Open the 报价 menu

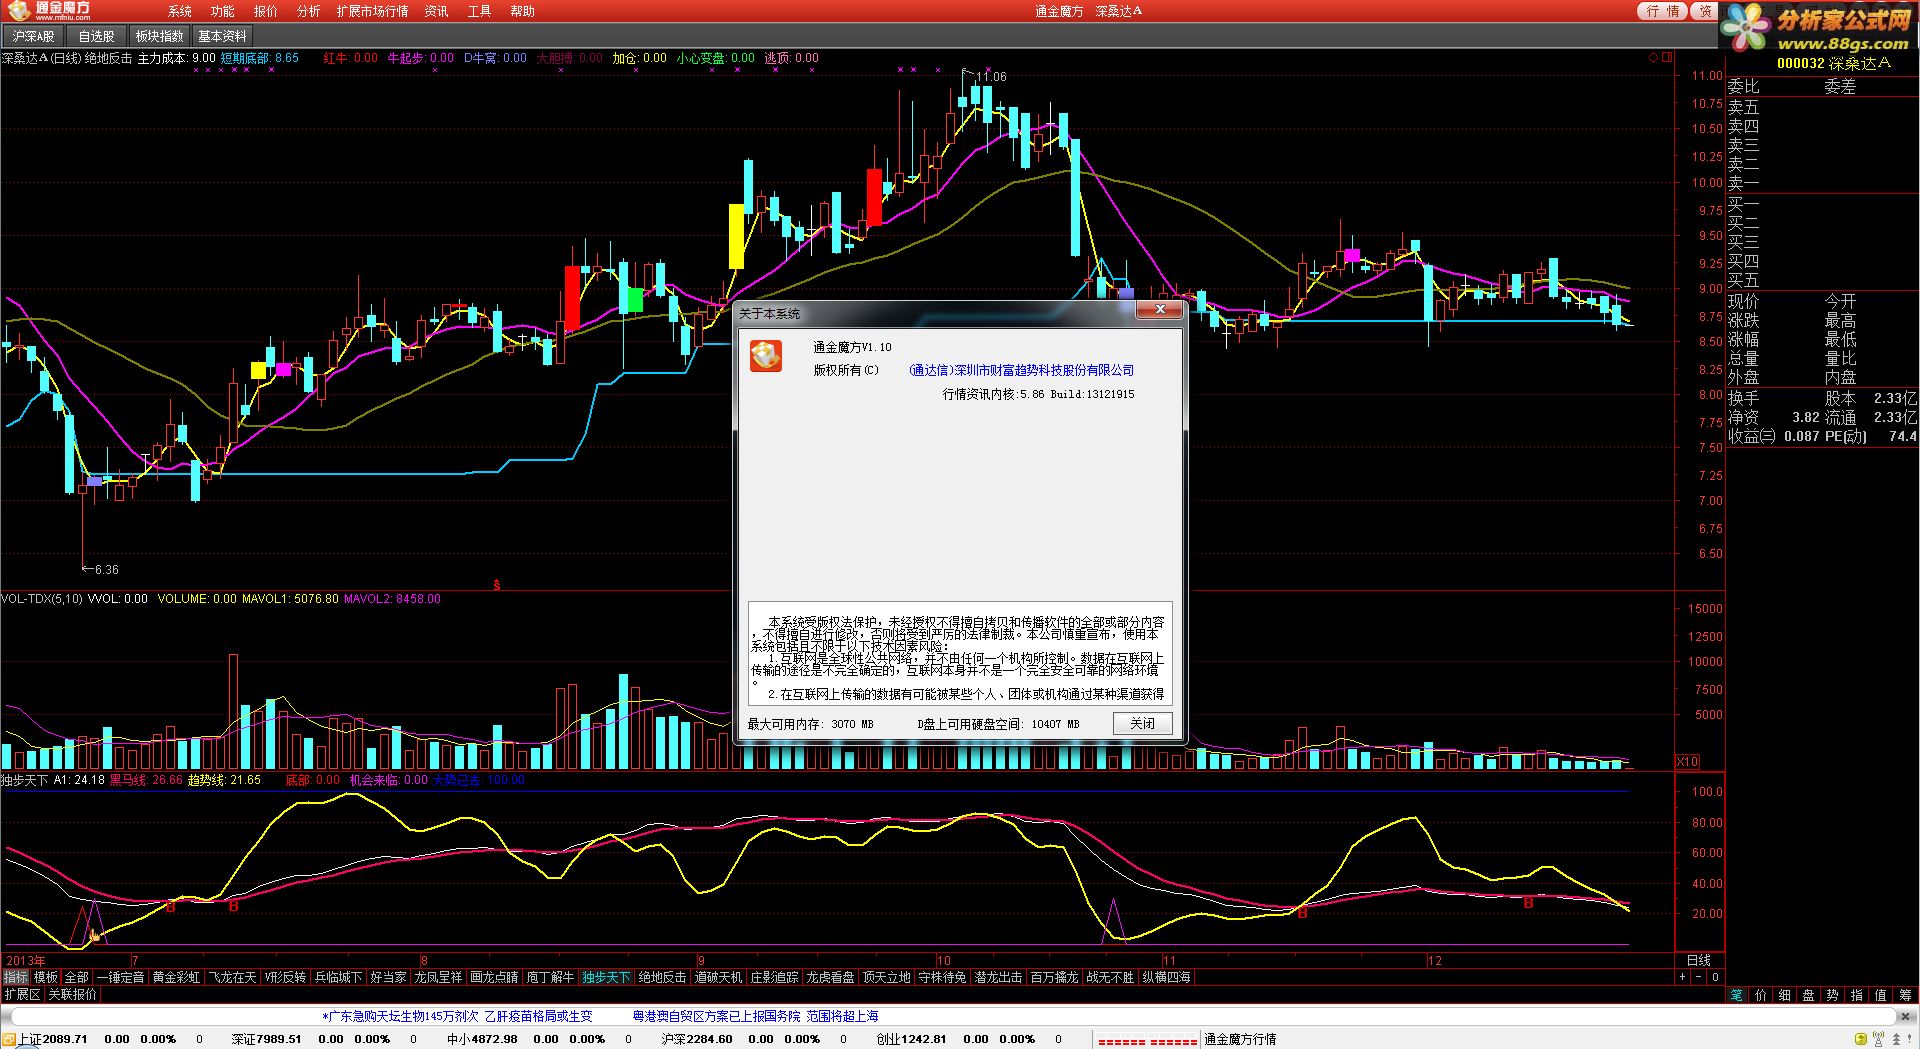pos(266,11)
